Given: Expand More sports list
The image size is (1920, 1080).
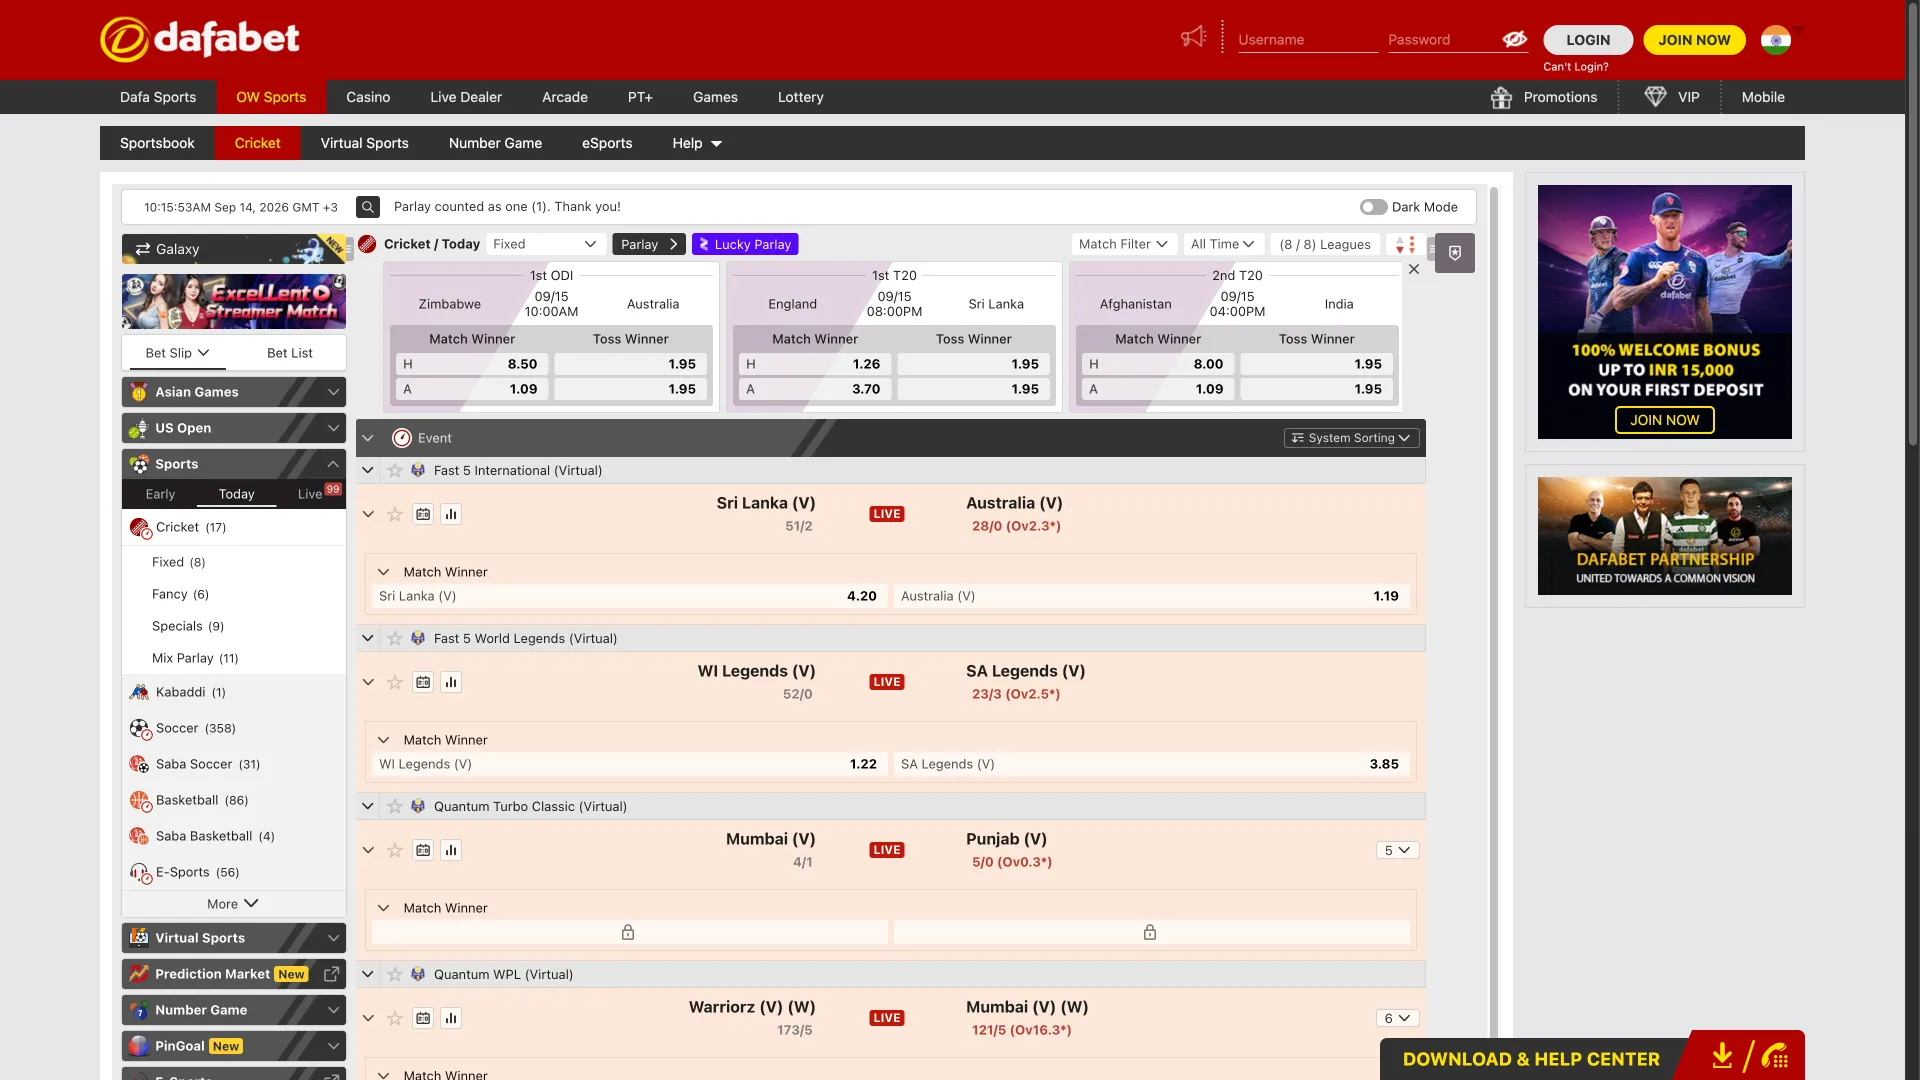Looking at the screenshot, I should [233, 904].
